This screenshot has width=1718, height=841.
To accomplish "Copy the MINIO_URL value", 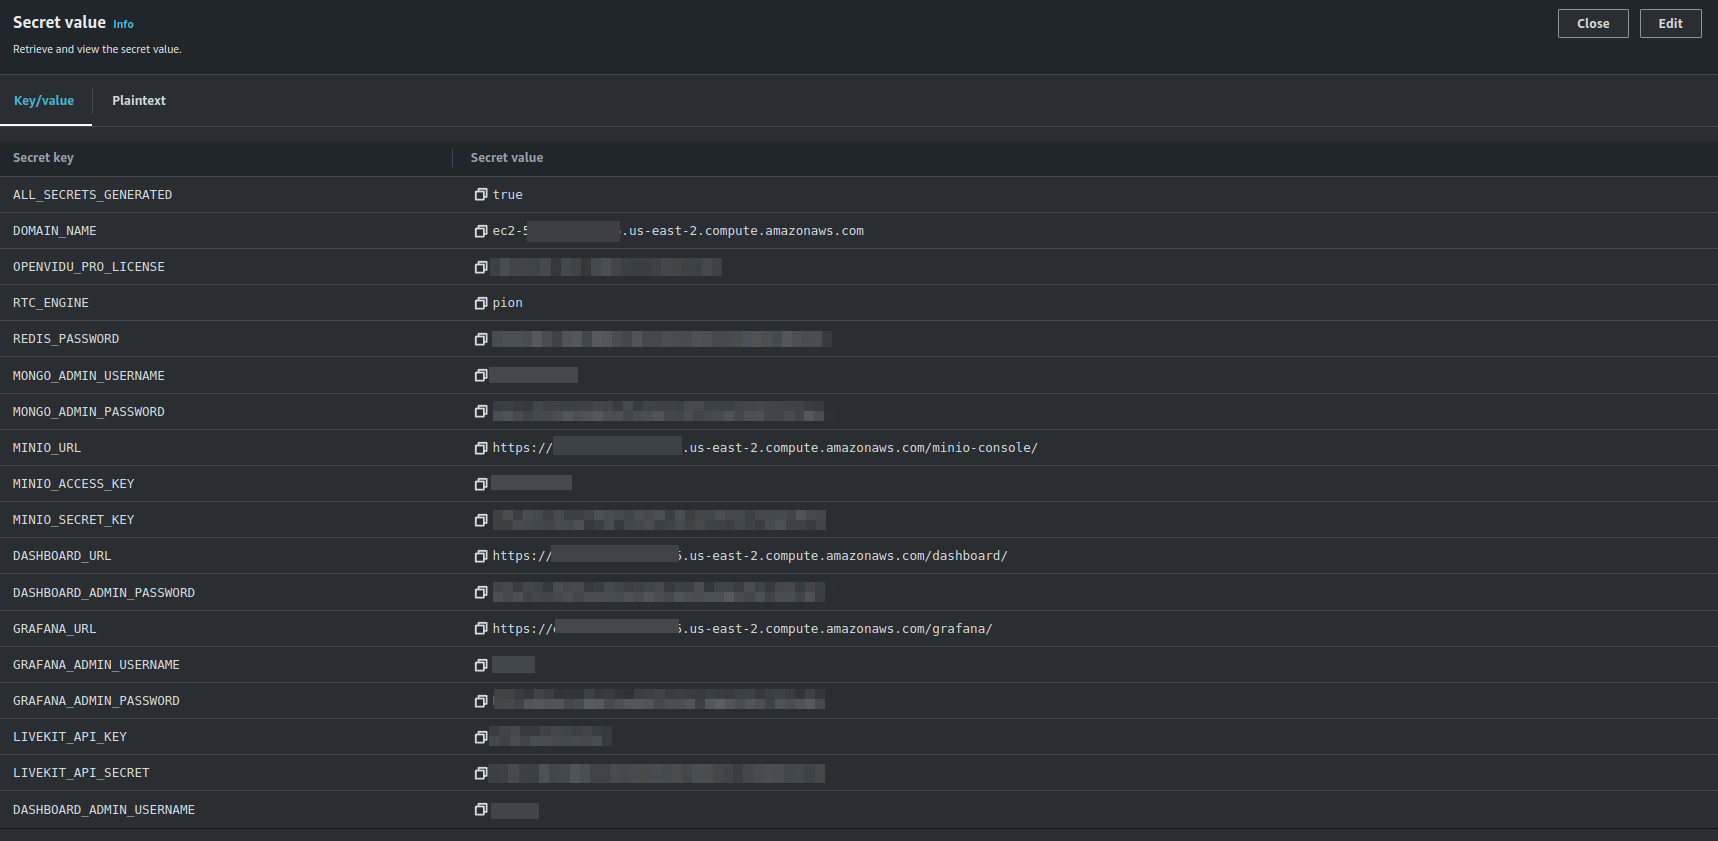I will pos(481,448).
